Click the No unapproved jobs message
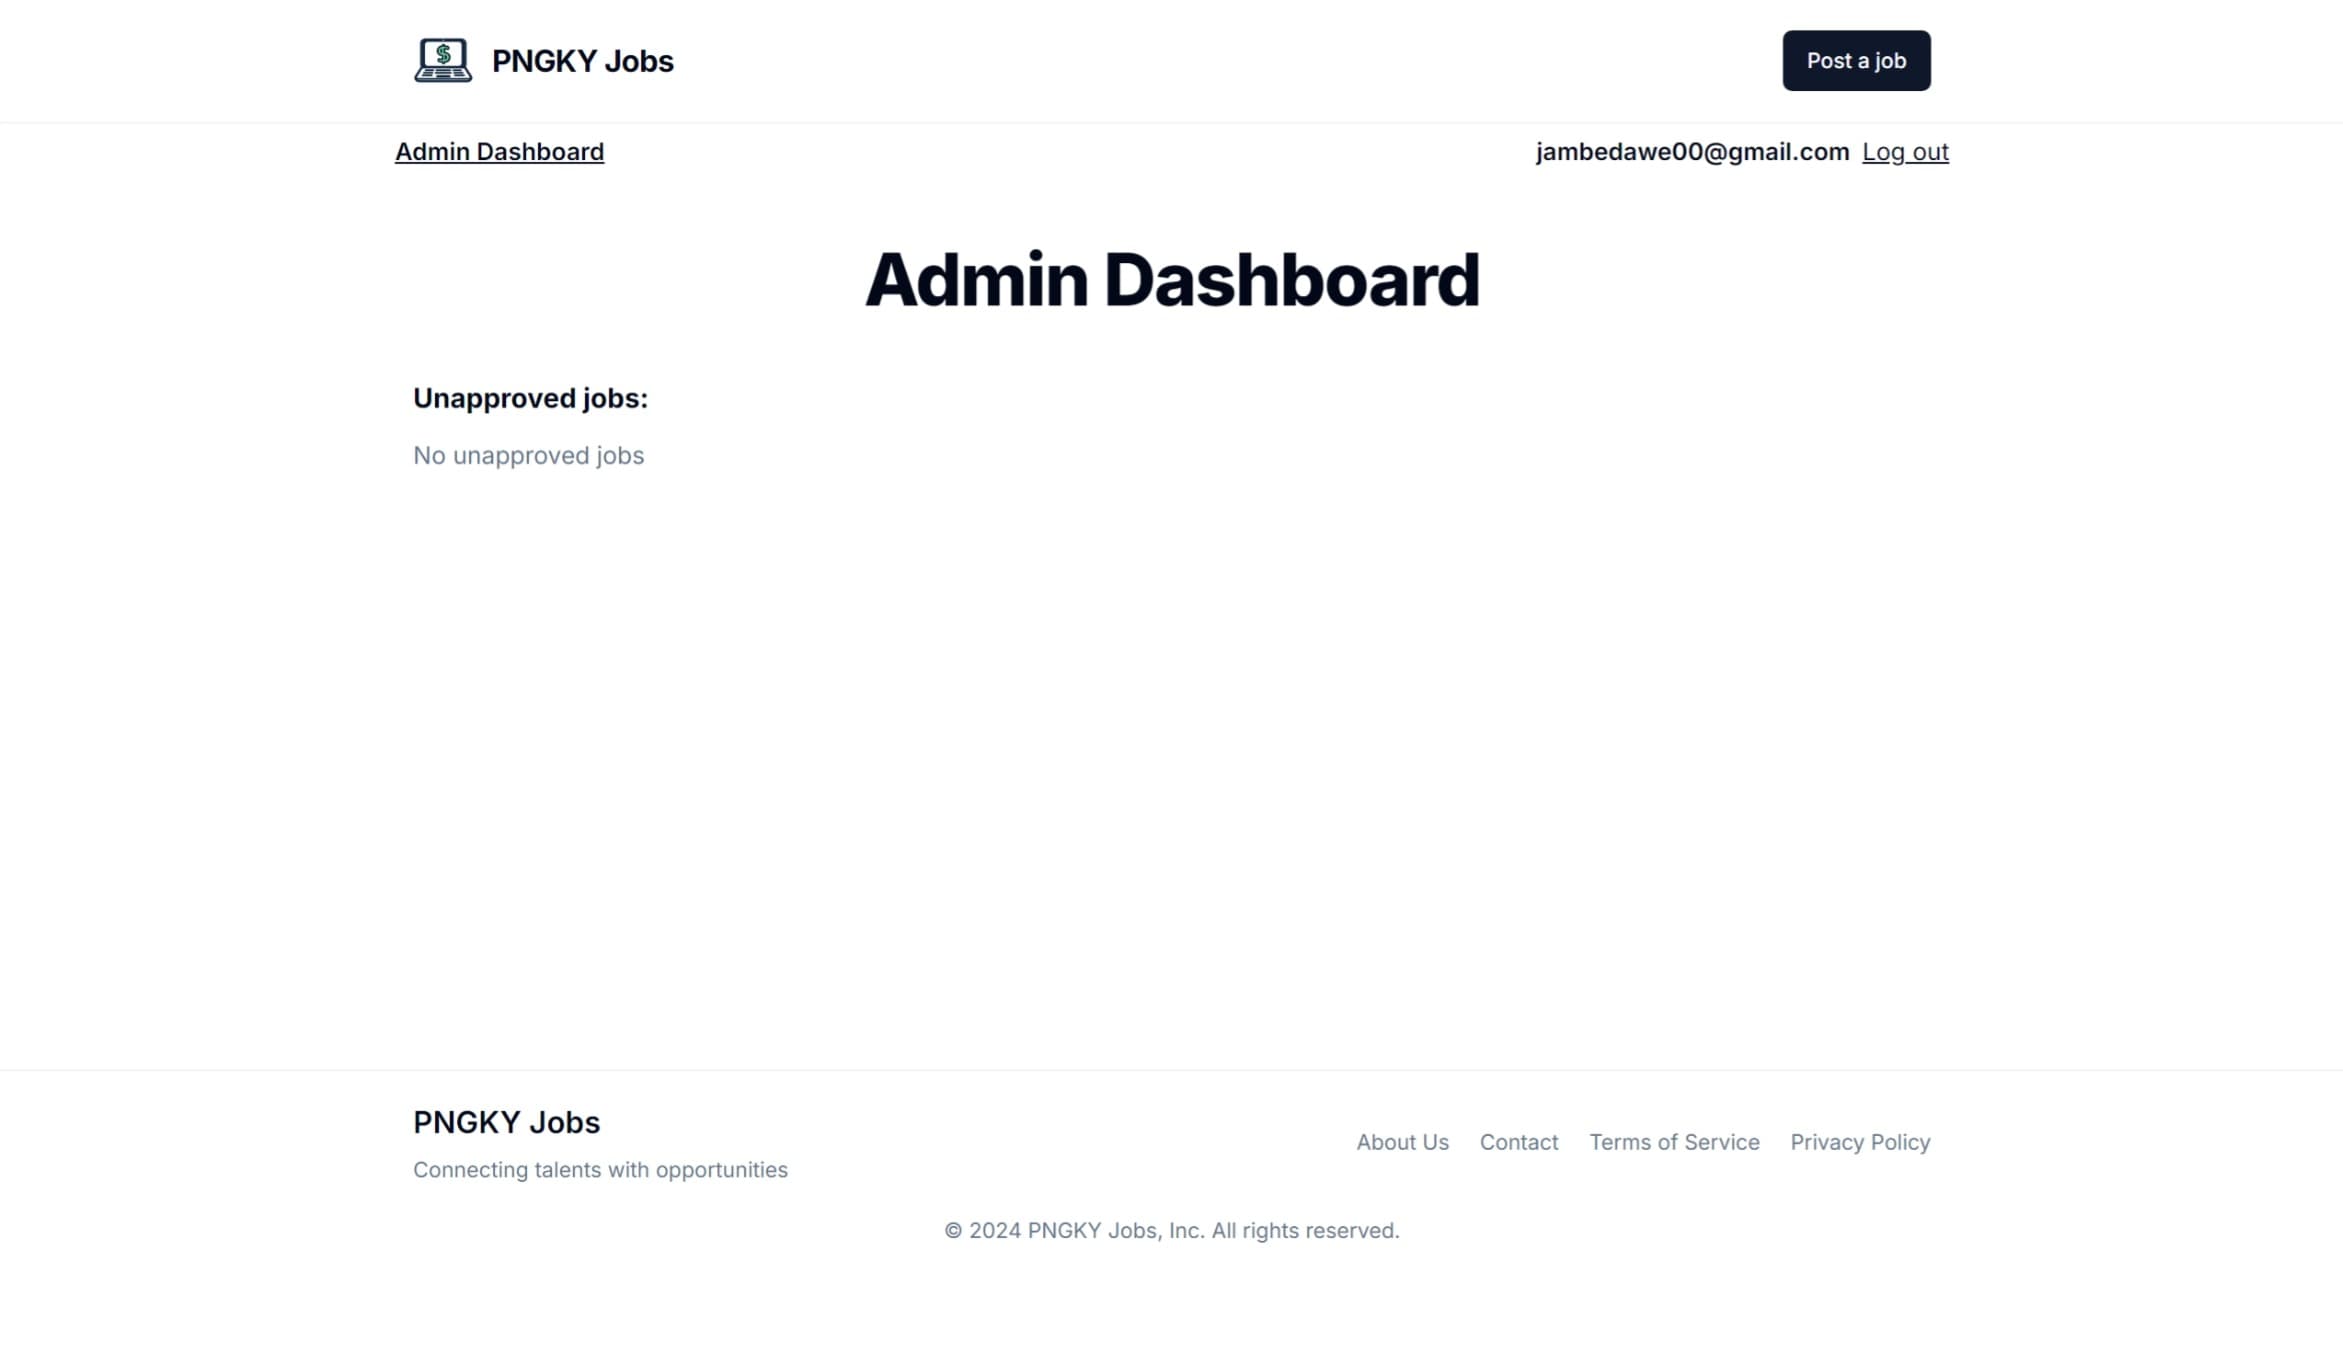2343x1352 pixels. (528, 456)
